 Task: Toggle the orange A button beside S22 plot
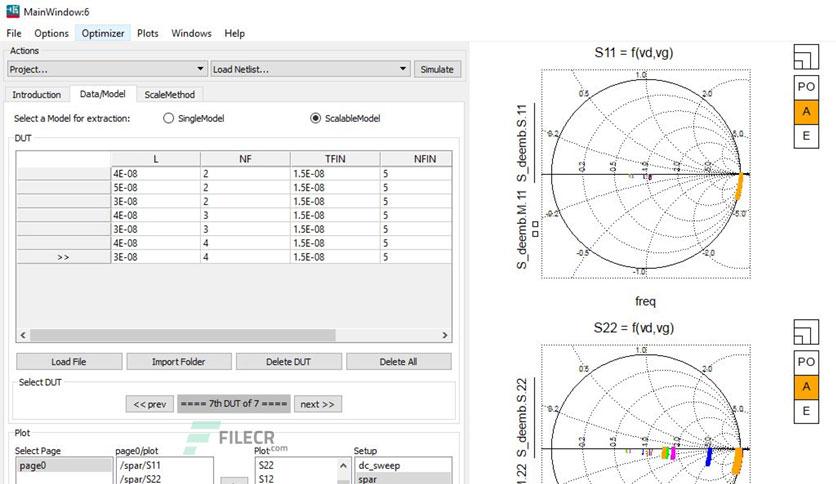806,386
